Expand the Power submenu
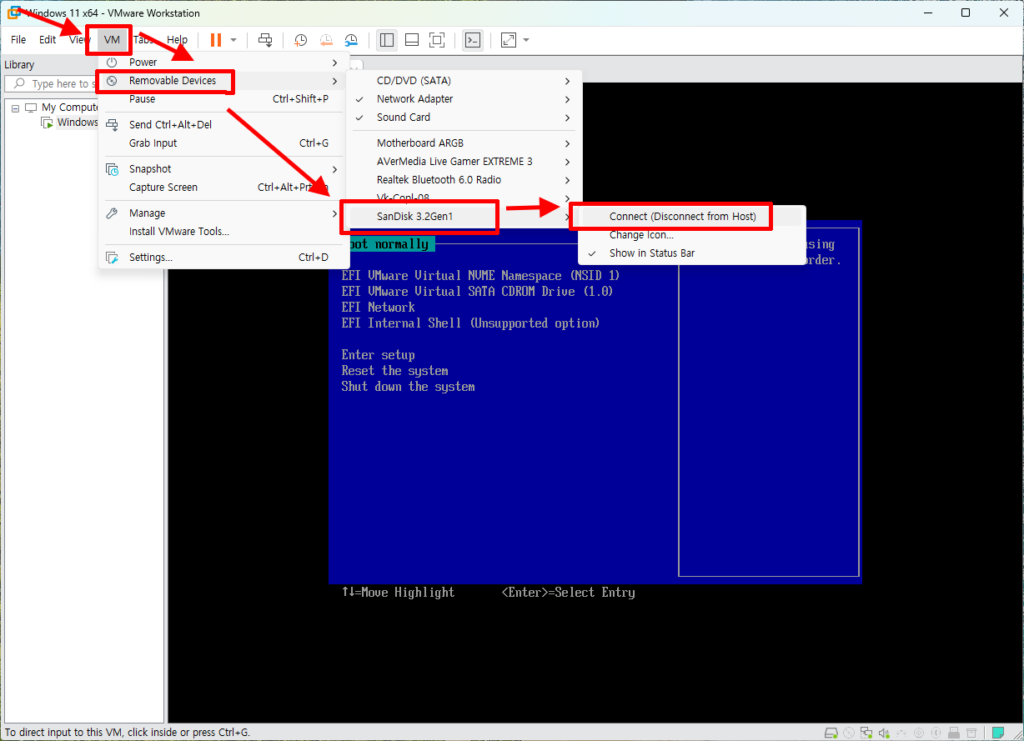This screenshot has width=1024, height=741. pos(221,62)
